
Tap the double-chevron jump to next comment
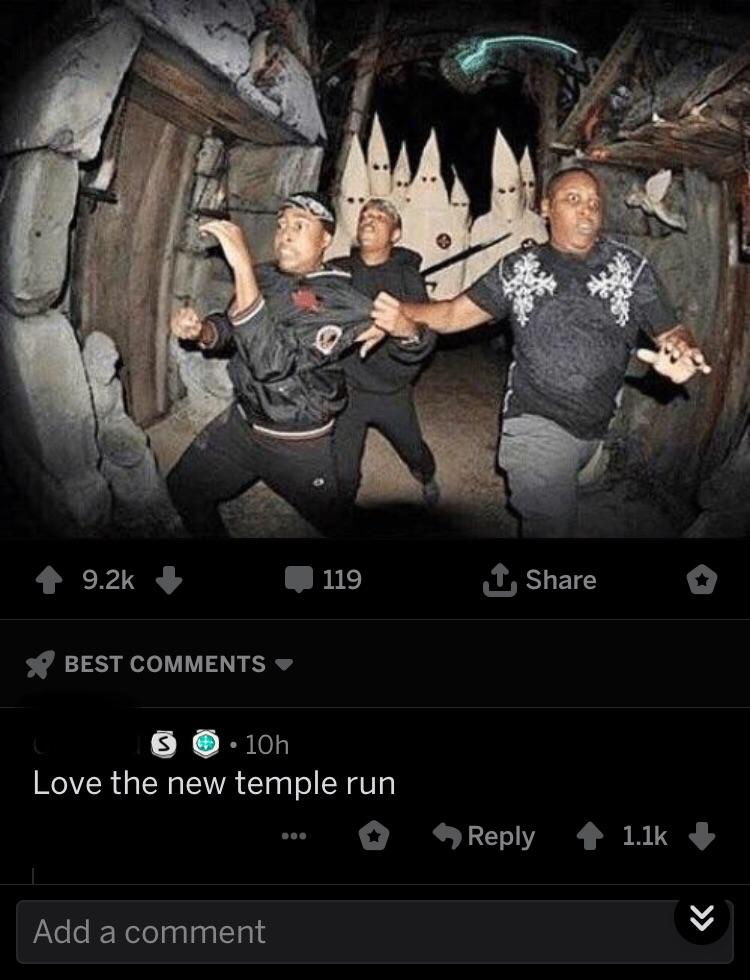coord(702,917)
